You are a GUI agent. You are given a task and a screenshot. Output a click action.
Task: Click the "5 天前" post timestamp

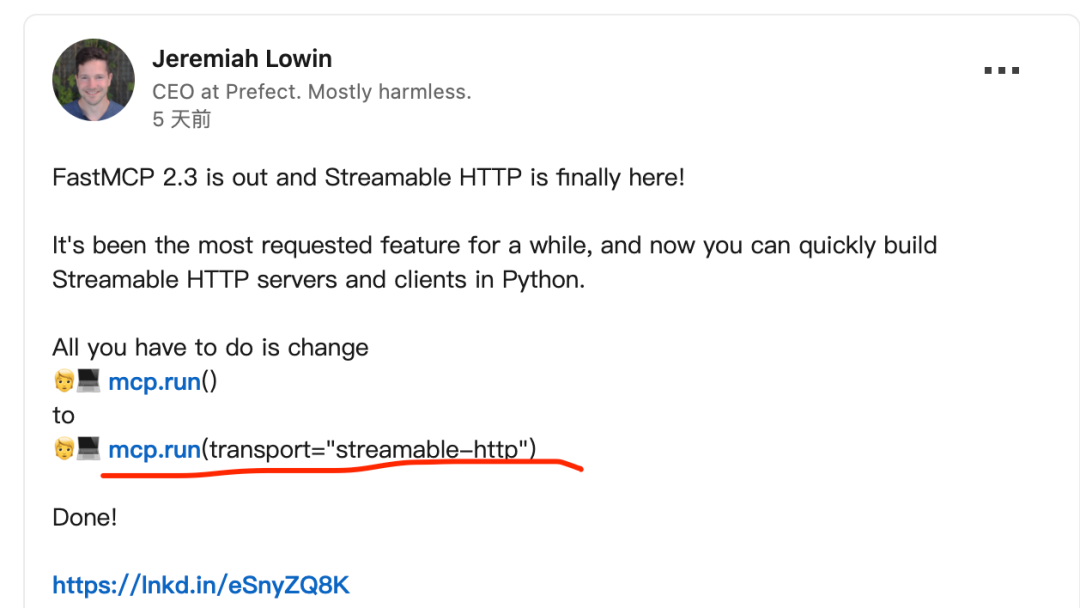tap(181, 120)
